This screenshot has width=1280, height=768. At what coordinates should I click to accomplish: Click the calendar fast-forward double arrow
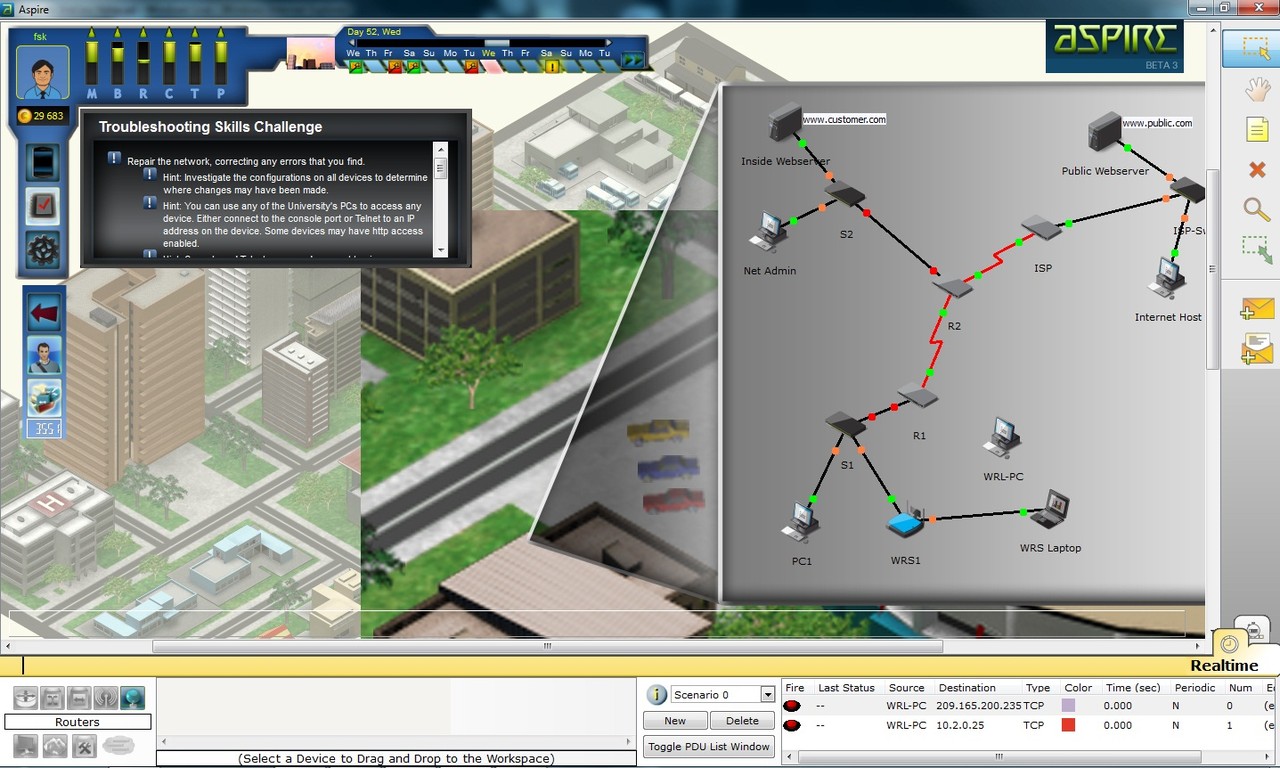tap(633, 60)
